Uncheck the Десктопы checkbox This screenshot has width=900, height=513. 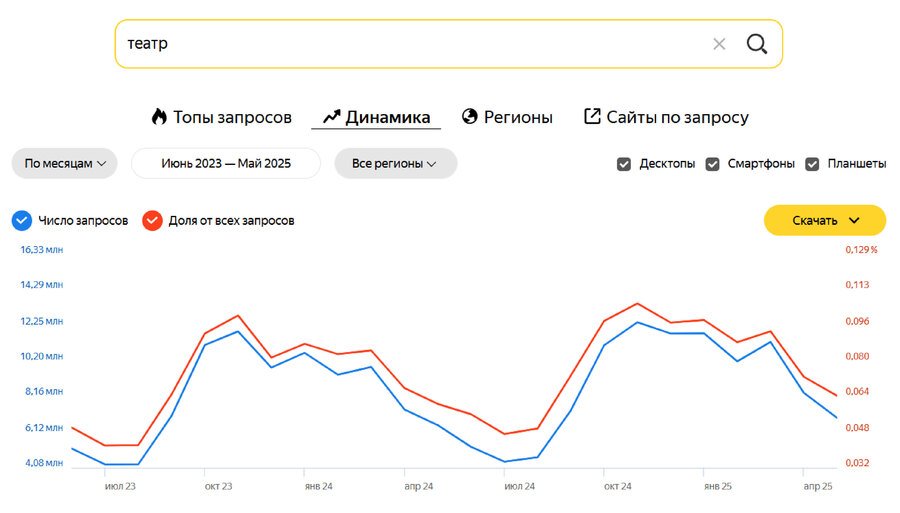tap(624, 164)
